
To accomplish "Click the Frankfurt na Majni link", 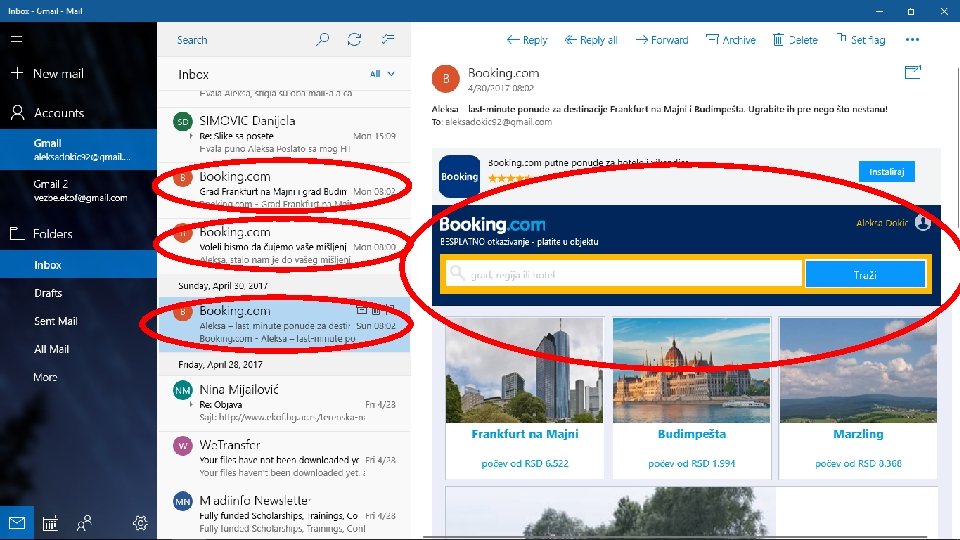I will (x=525, y=434).
